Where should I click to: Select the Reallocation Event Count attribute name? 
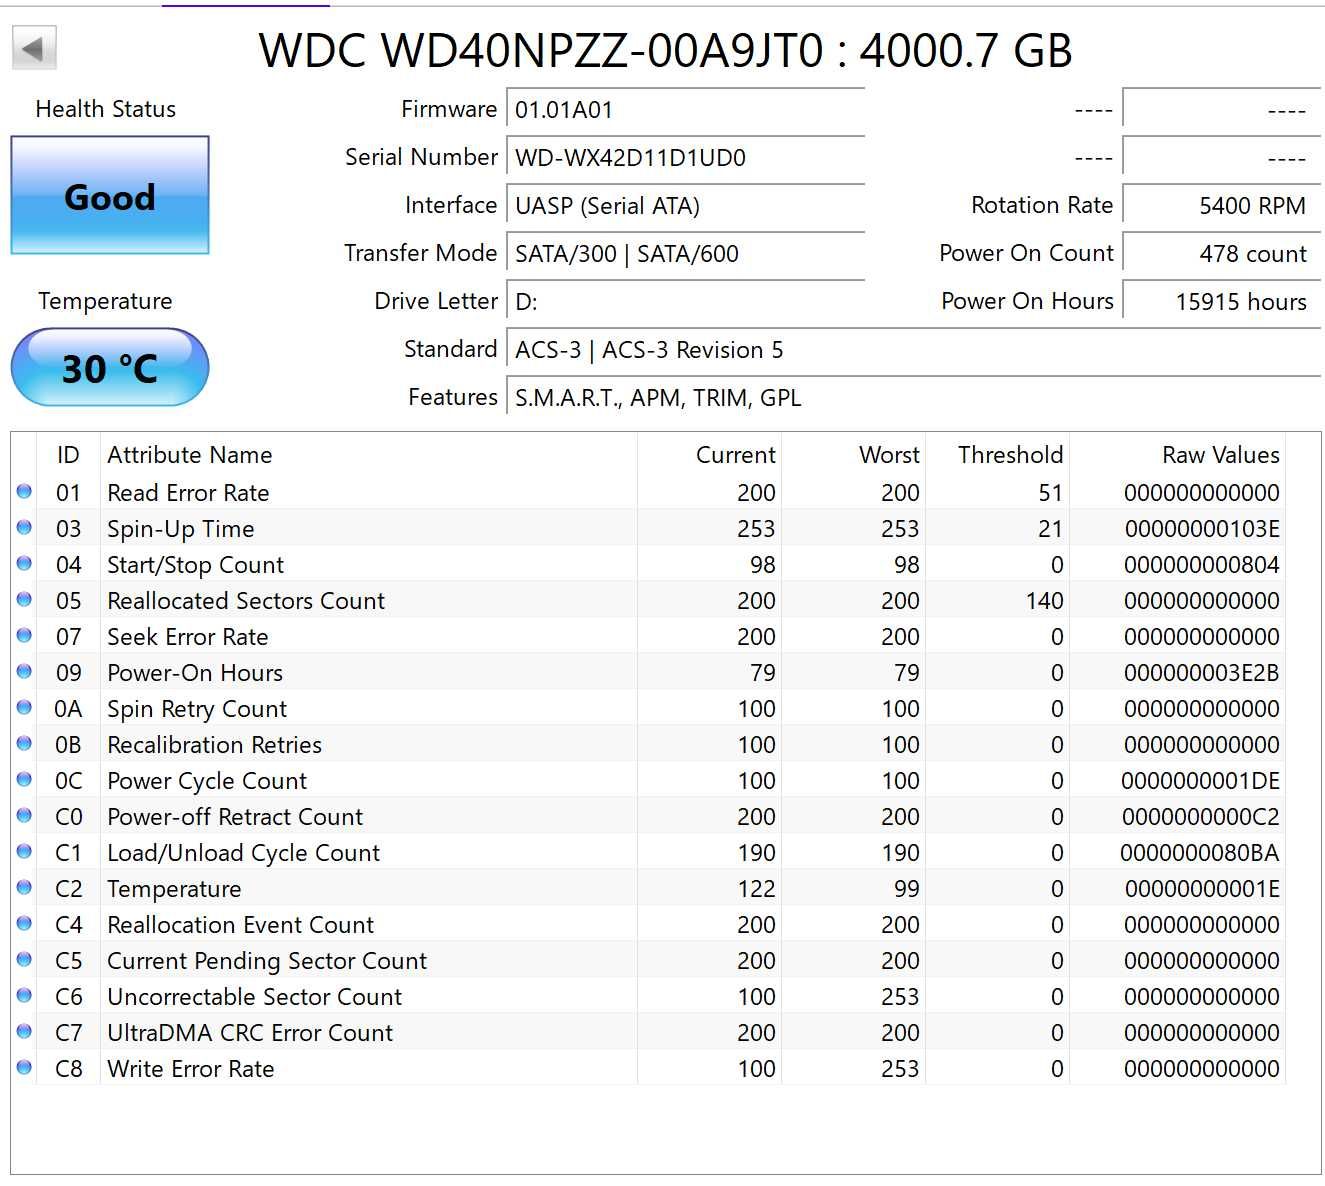pos(240,925)
